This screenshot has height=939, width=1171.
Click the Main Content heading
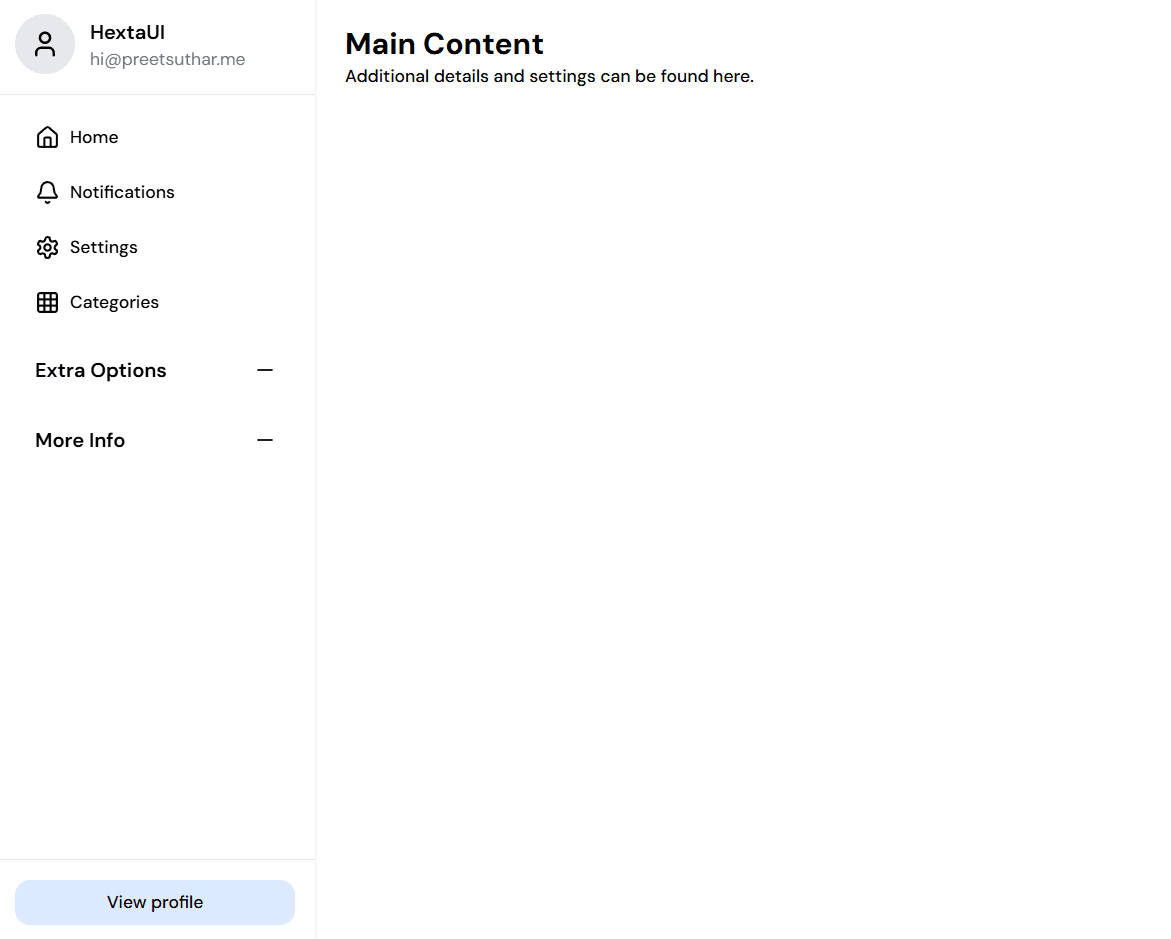coord(444,44)
